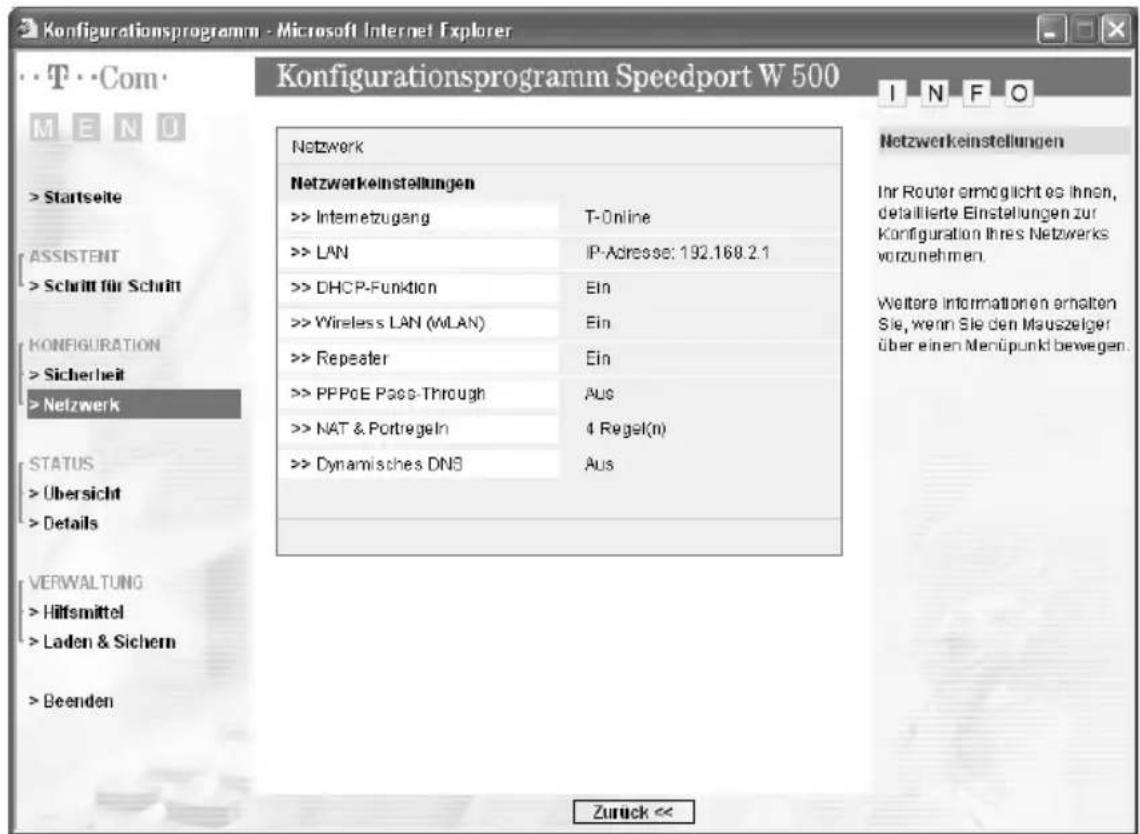Open the Details status page
1140x834 pixels.
63,523
